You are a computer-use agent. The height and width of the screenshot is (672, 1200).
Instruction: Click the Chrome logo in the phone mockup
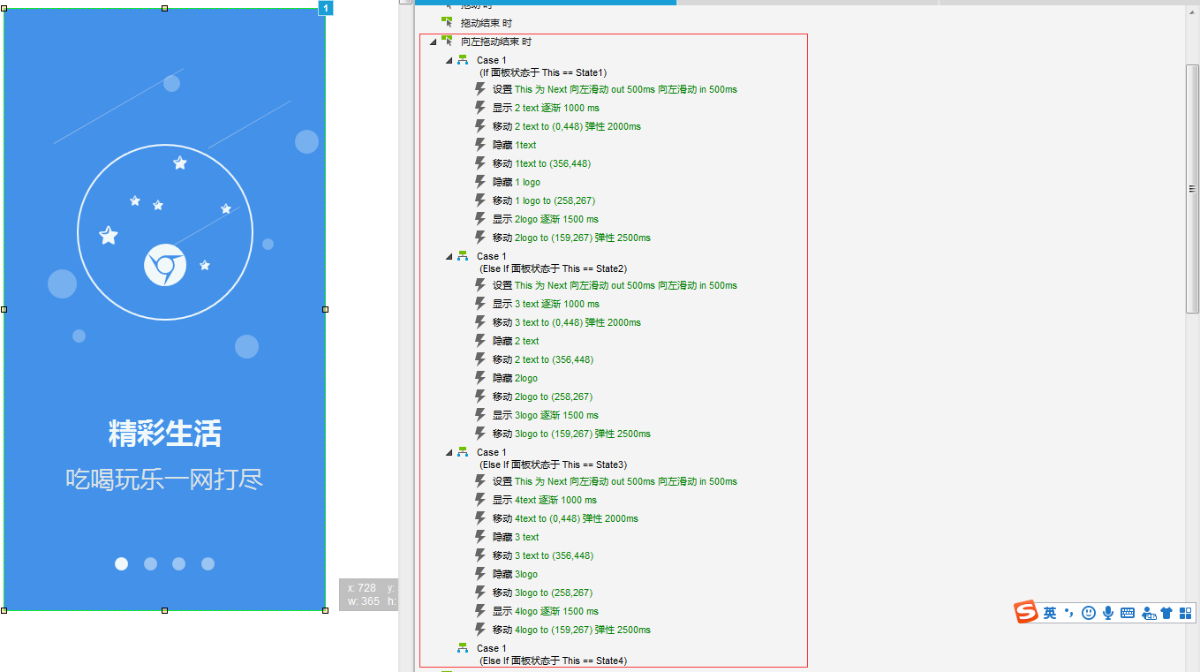pyautogui.click(x=165, y=265)
